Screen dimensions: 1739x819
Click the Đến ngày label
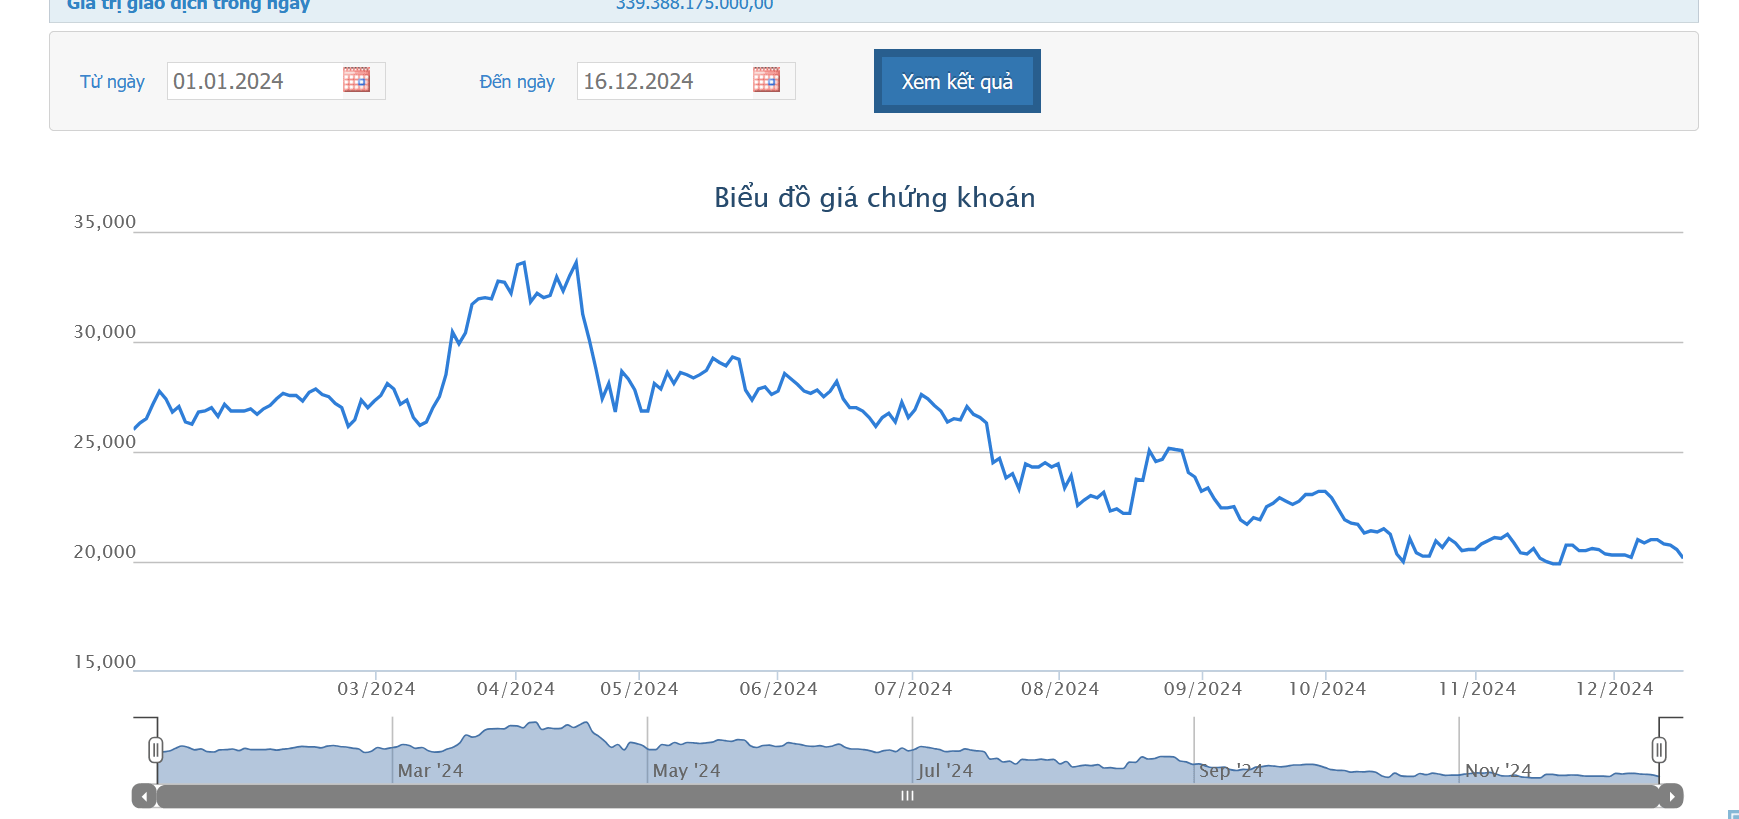pyautogui.click(x=517, y=82)
